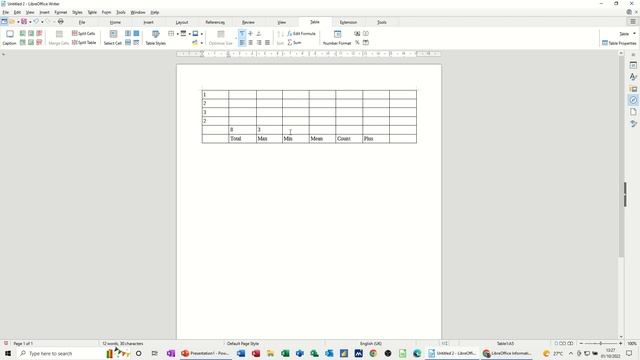Screen dimensions: 640x360
Task: Open the Undo history dropdown arrow
Action: 42,22
